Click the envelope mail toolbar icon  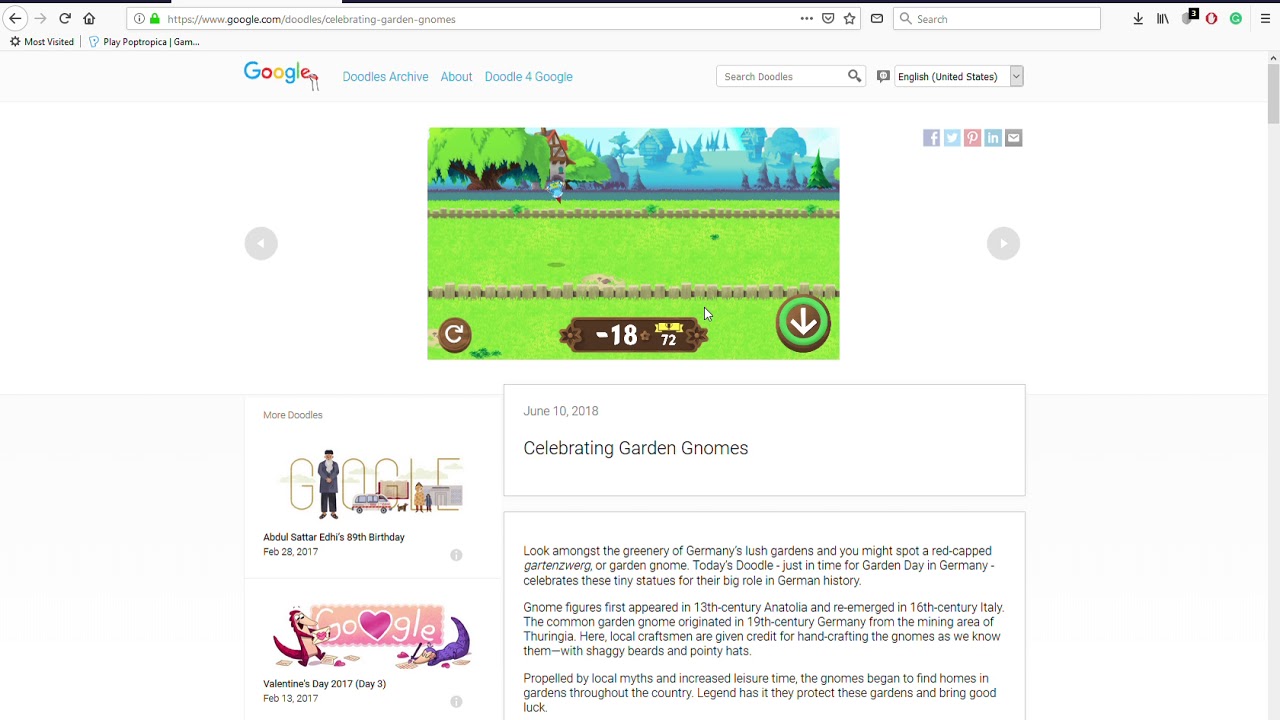[x=877, y=19]
